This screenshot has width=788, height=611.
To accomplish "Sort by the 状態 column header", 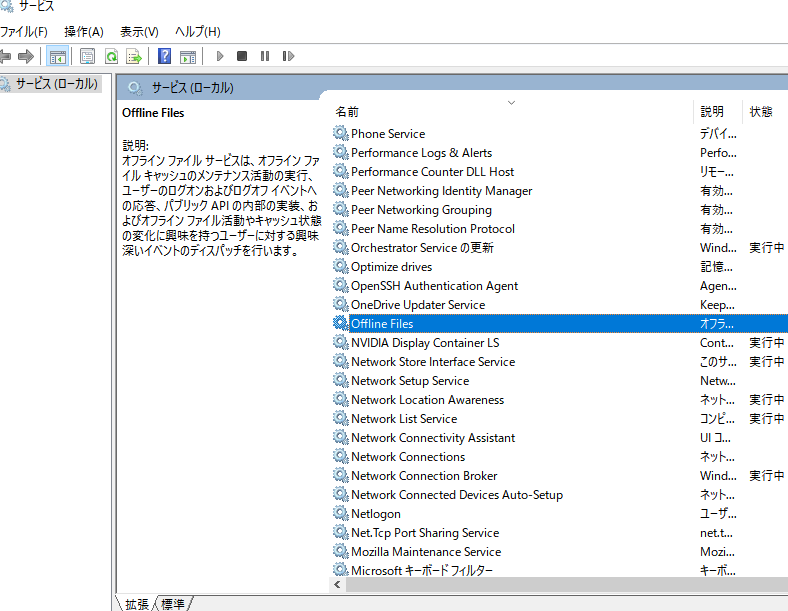I will pos(761,112).
